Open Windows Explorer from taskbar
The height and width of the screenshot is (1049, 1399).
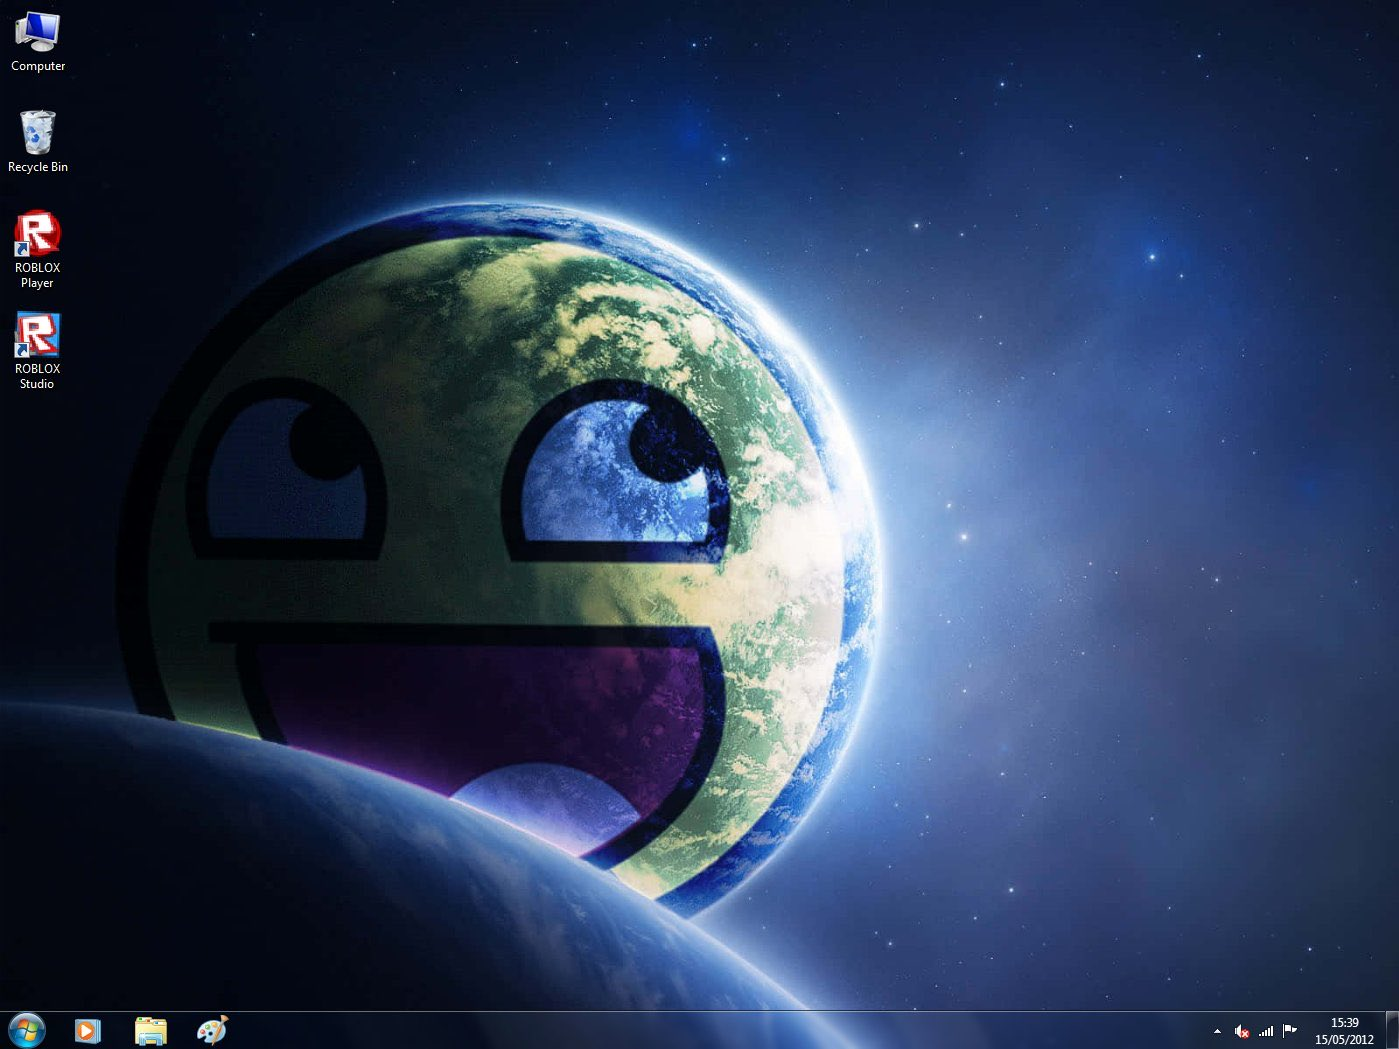pyautogui.click(x=150, y=1030)
